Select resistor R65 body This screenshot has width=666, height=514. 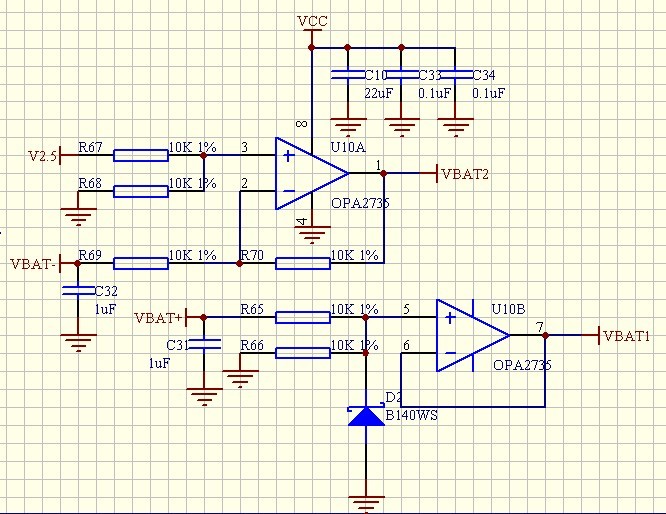pos(303,317)
